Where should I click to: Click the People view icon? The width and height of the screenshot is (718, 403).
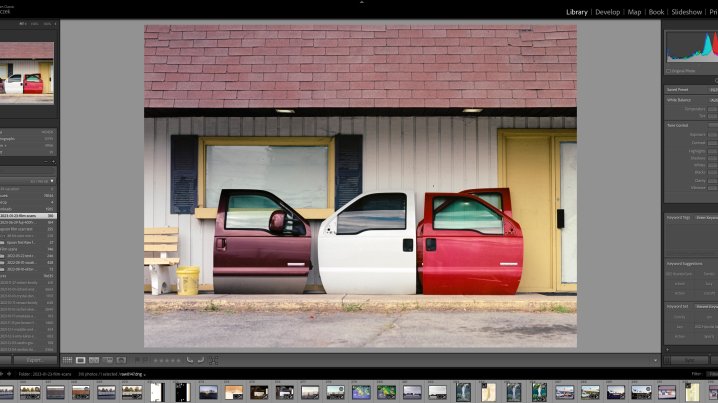coord(121,360)
